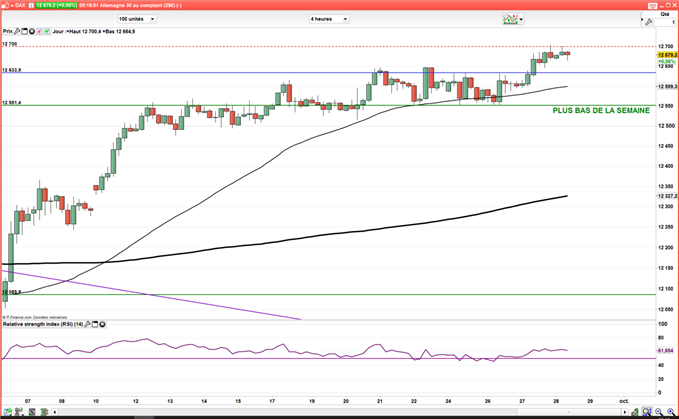Click the Prix panel window icon

[x=24, y=31]
